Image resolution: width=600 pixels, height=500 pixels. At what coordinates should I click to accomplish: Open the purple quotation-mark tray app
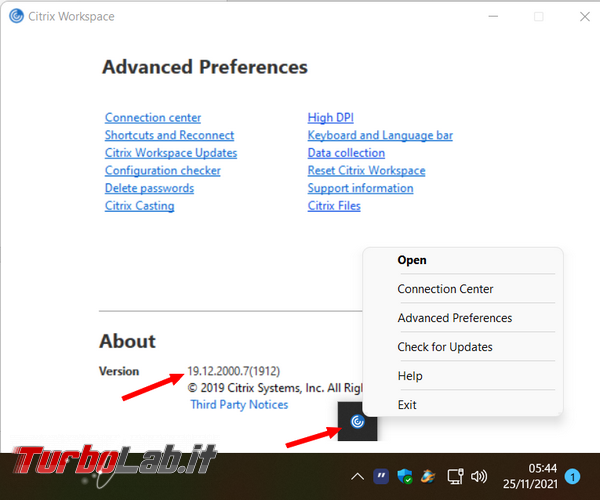(x=381, y=476)
